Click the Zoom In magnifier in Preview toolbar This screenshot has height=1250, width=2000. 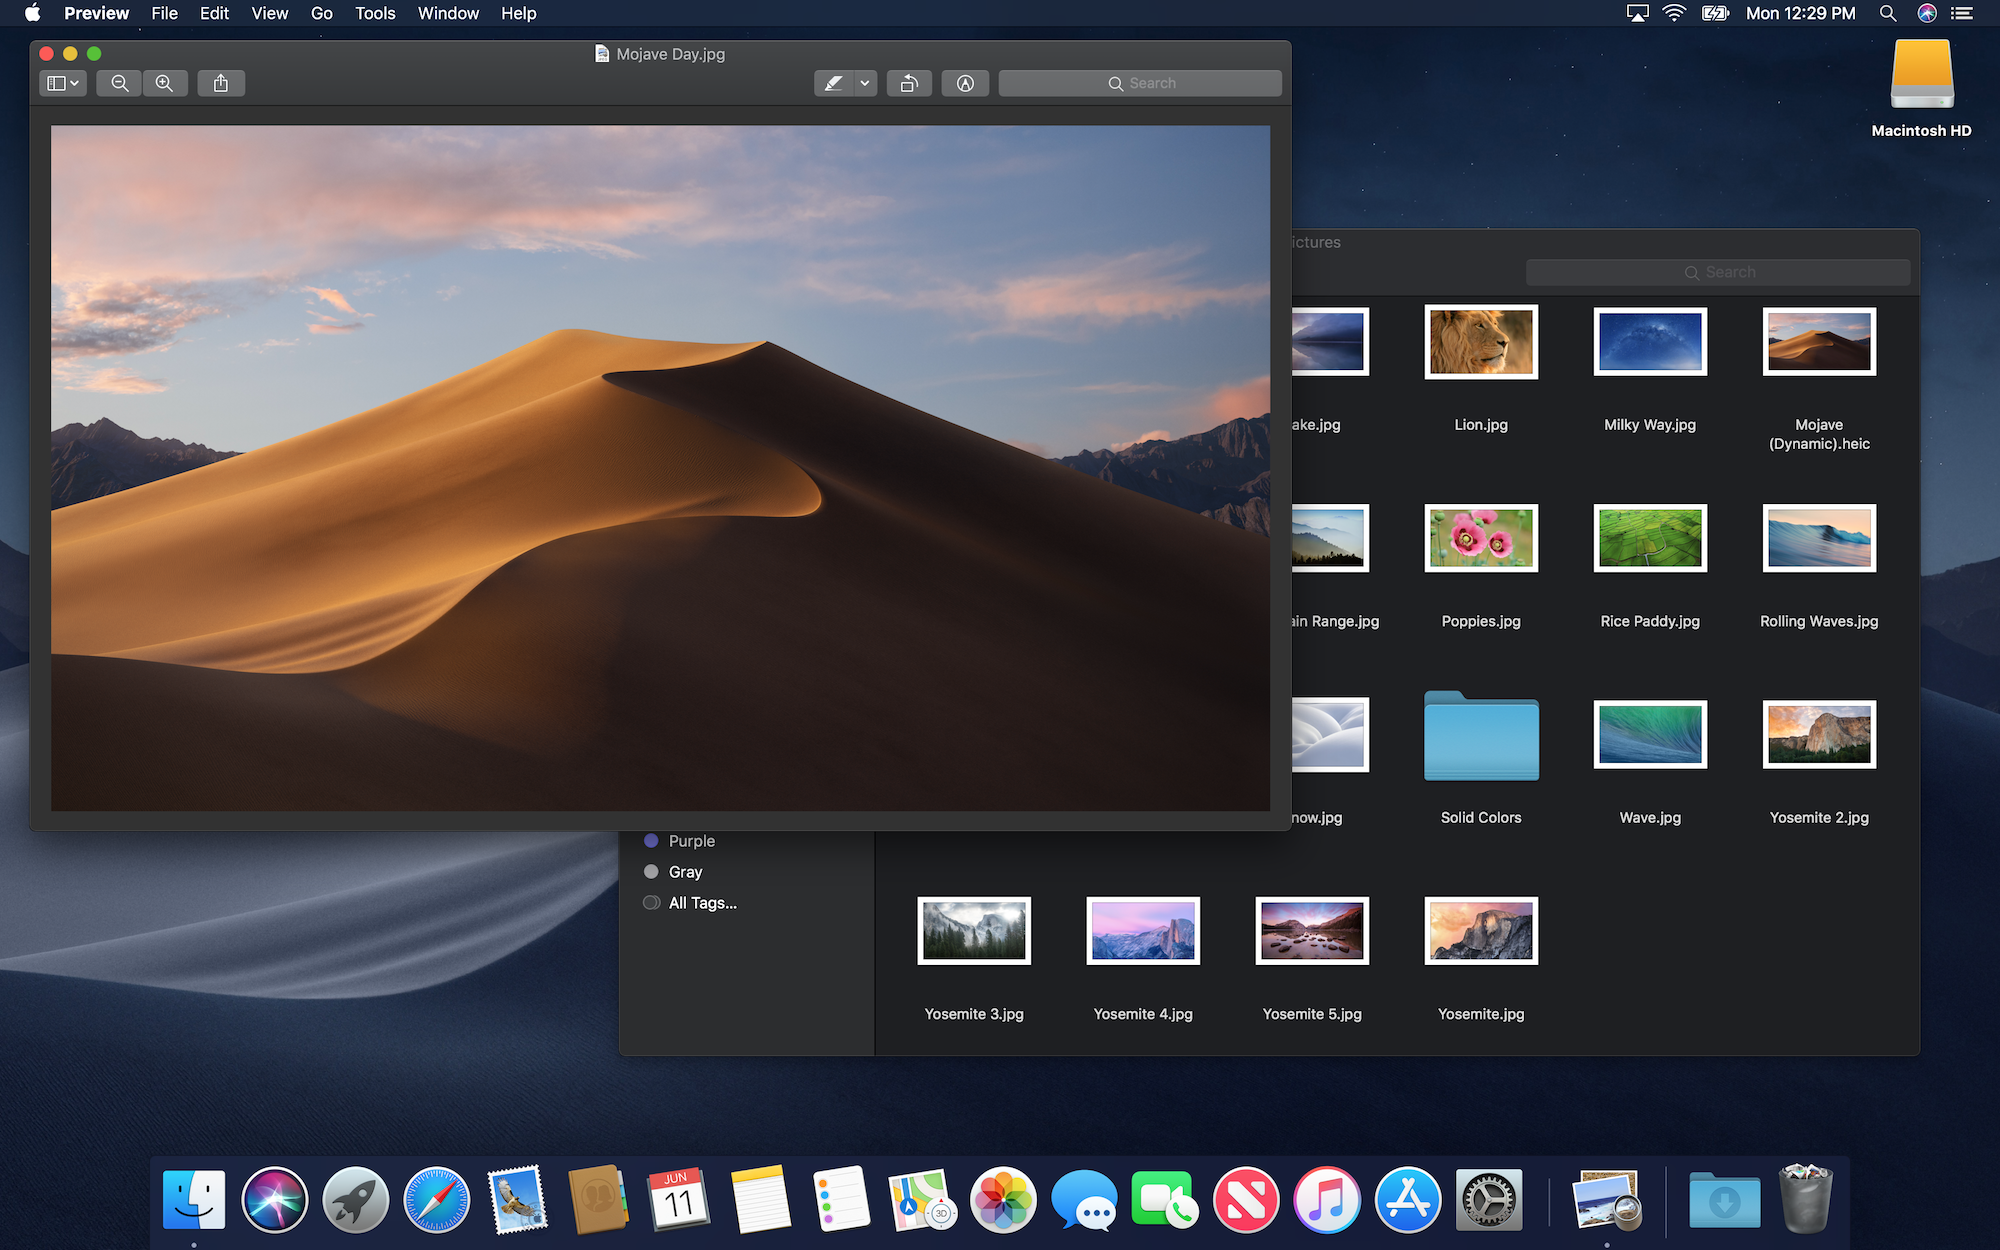tap(165, 83)
